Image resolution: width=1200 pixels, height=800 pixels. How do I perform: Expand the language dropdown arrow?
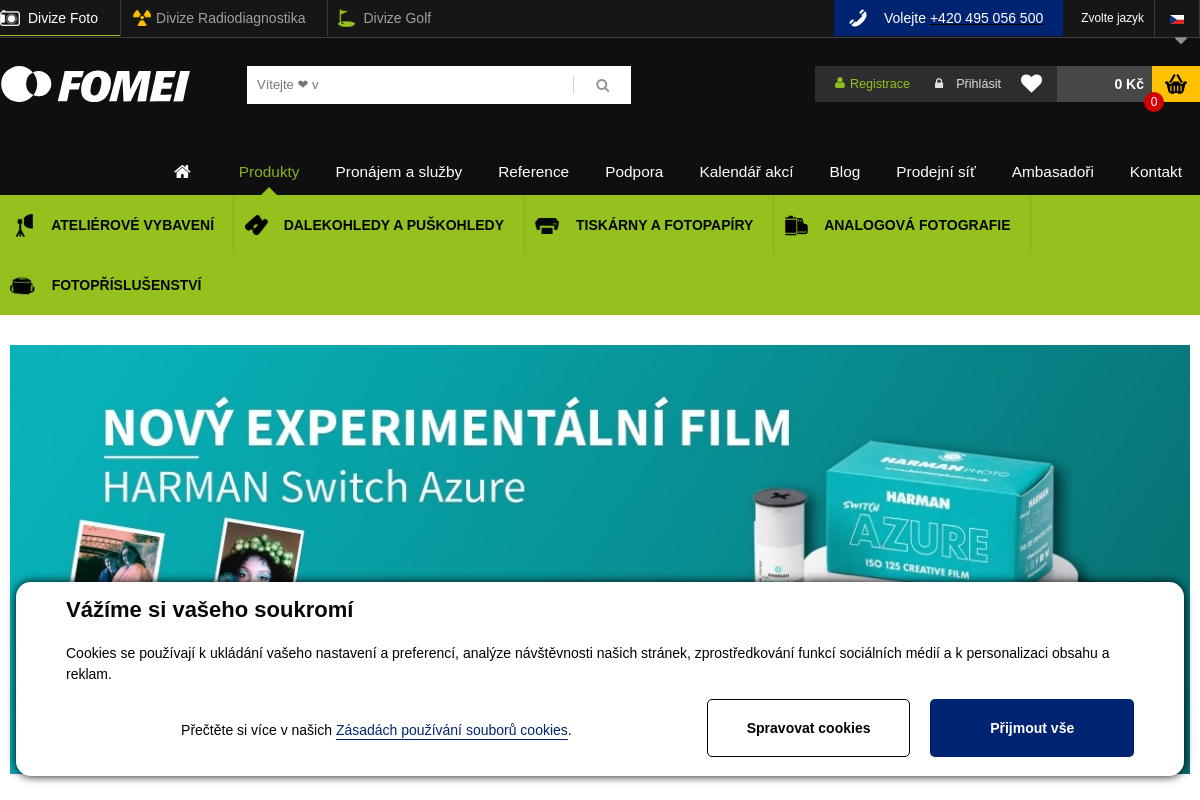(x=1180, y=41)
